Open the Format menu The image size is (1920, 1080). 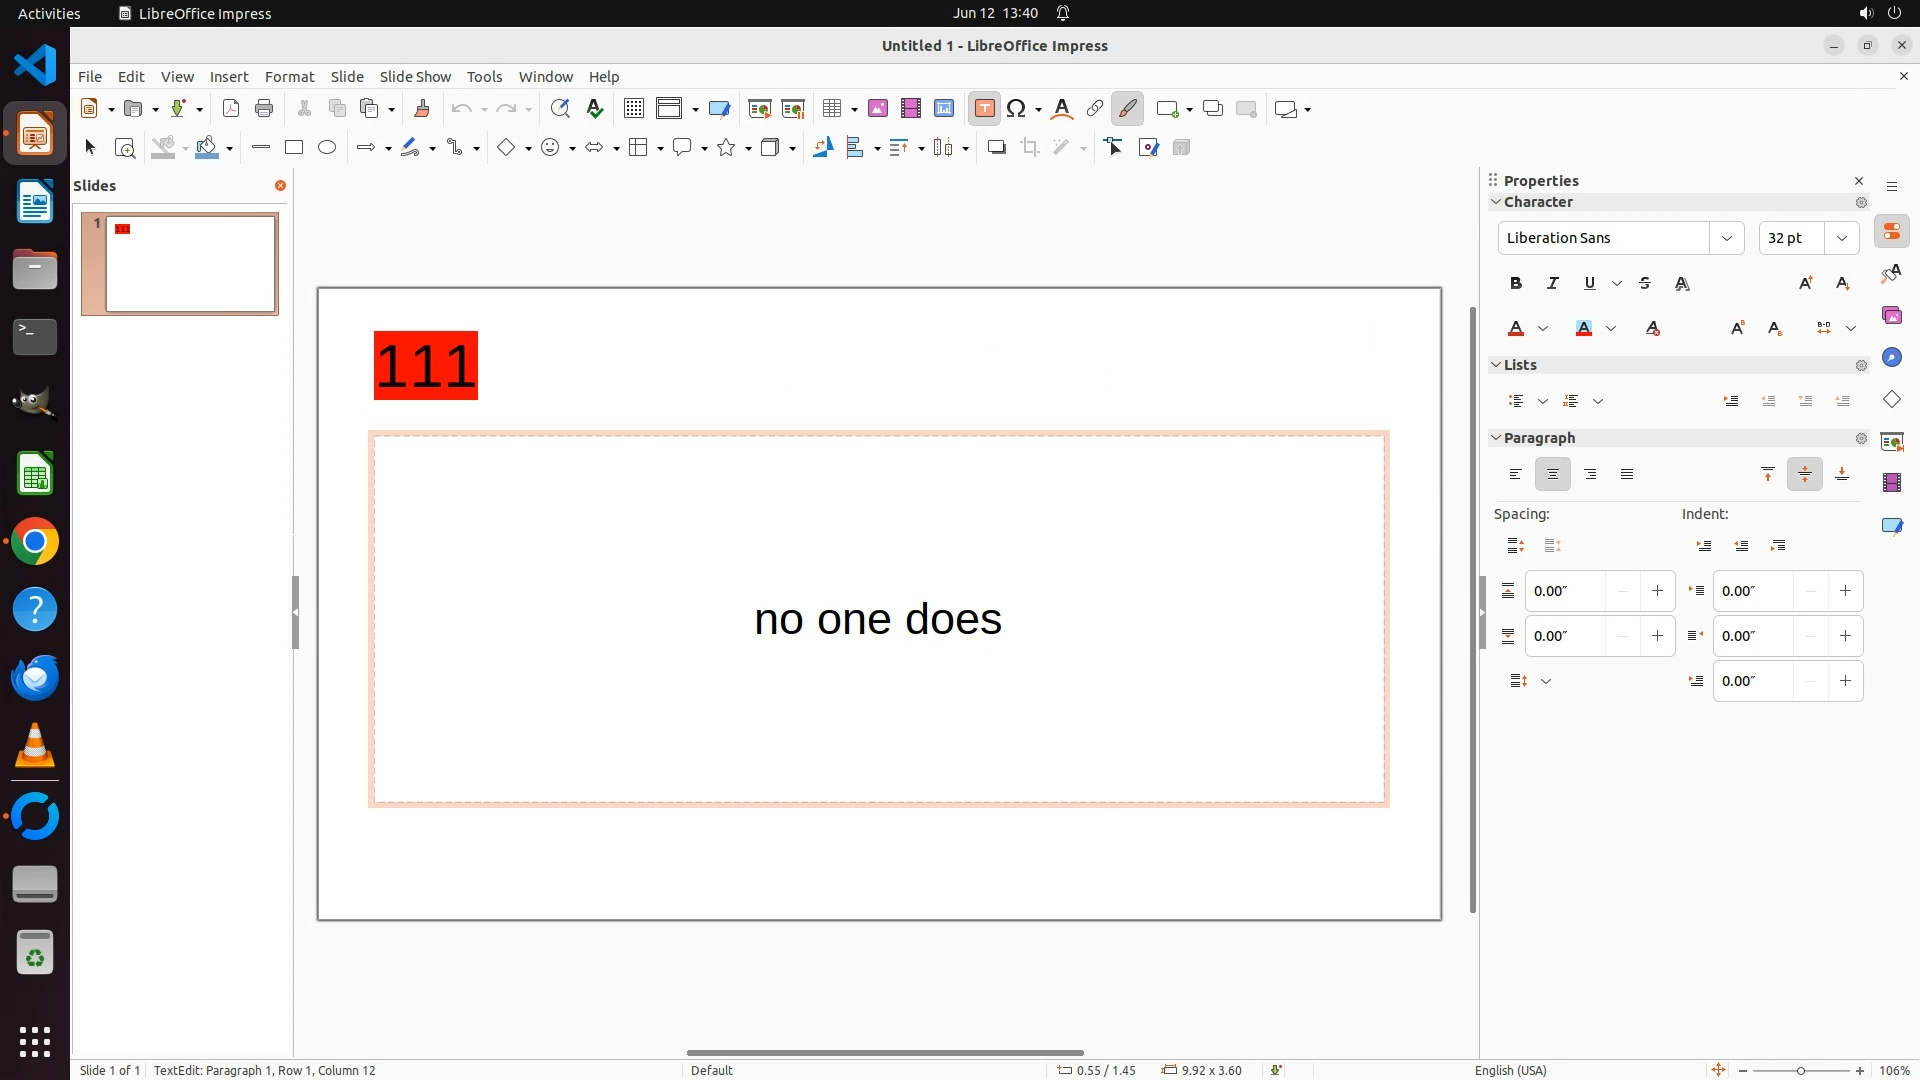289,77
